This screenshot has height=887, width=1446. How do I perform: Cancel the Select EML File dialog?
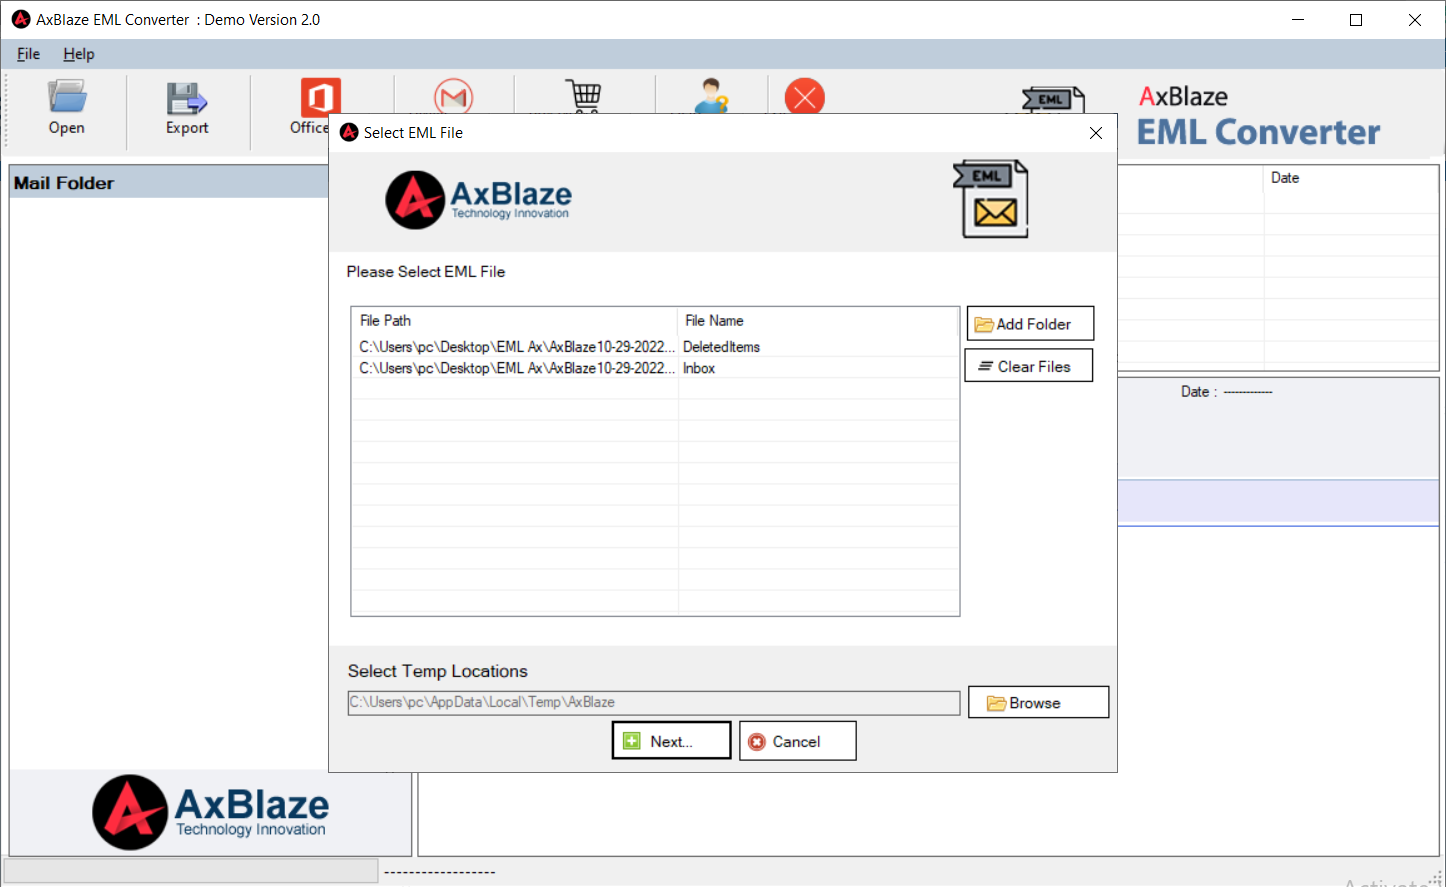(797, 741)
